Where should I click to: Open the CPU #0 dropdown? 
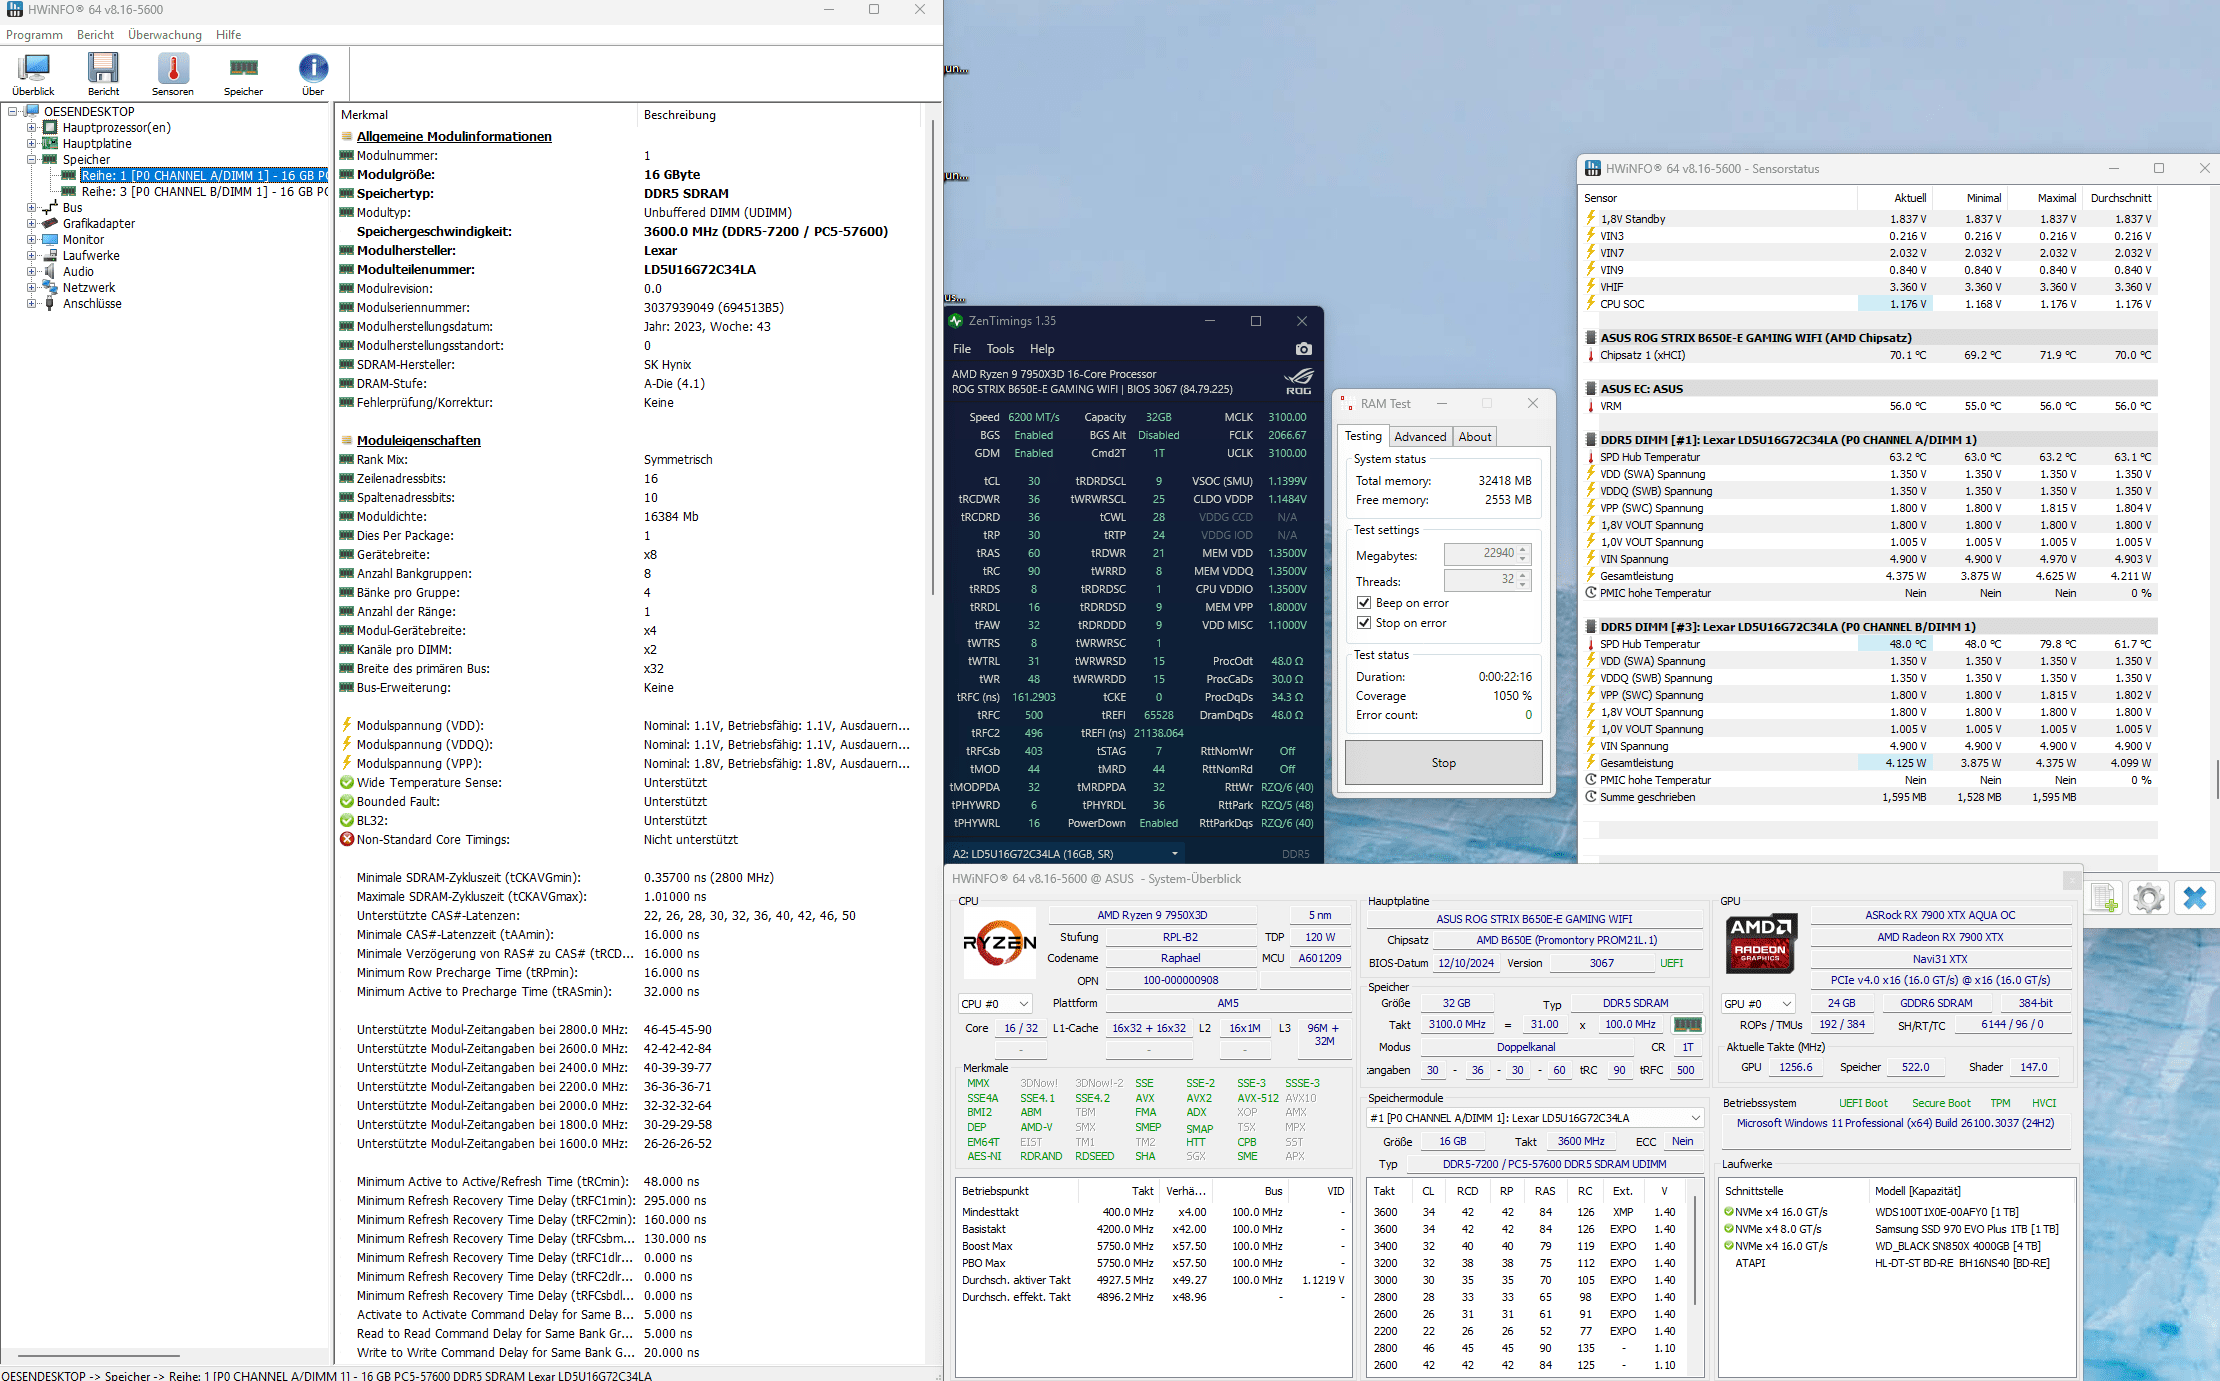995,1003
